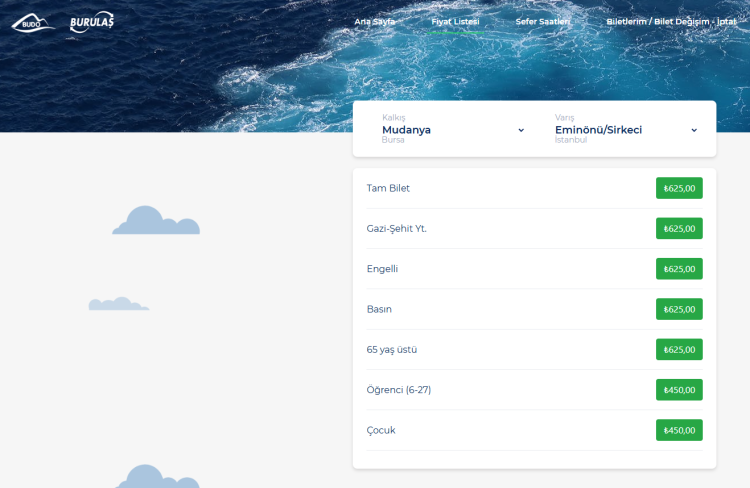Select the Engelli ₺625,00 price button
Viewport: 750px width, 488px height.
[679, 269]
